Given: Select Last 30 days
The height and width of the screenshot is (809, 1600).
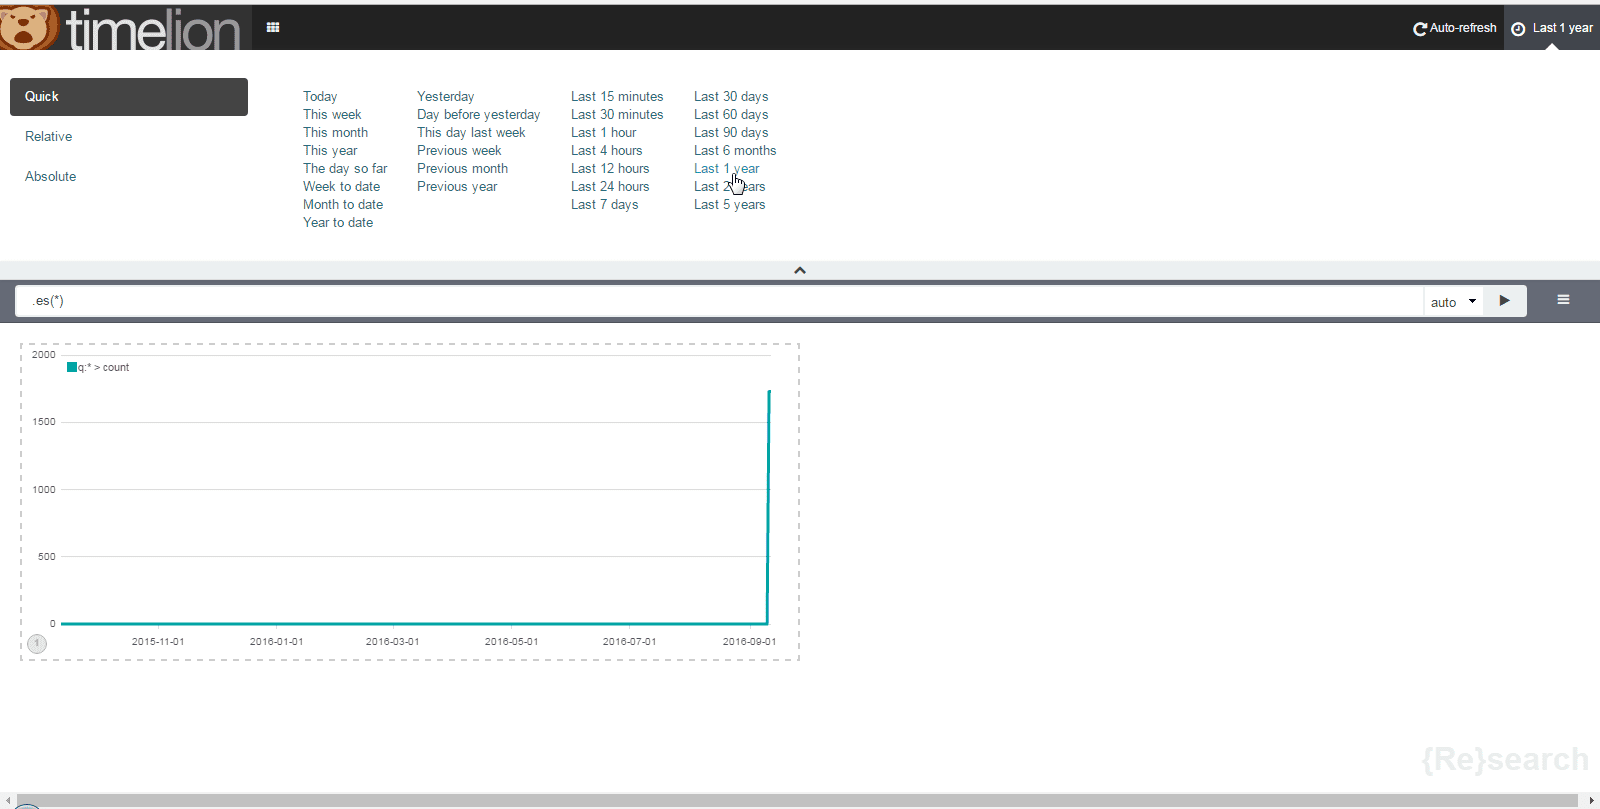Looking at the screenshot, I should (731, 97).
